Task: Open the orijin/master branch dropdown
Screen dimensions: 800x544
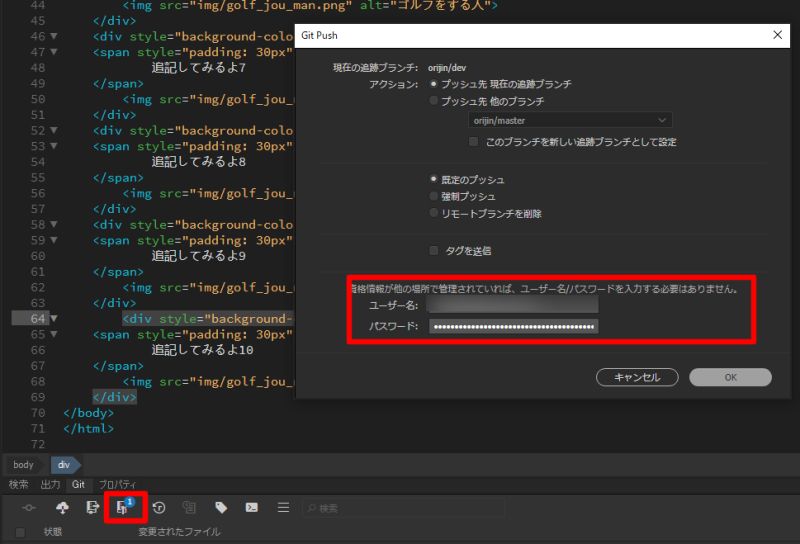Action: click(570, 120)
